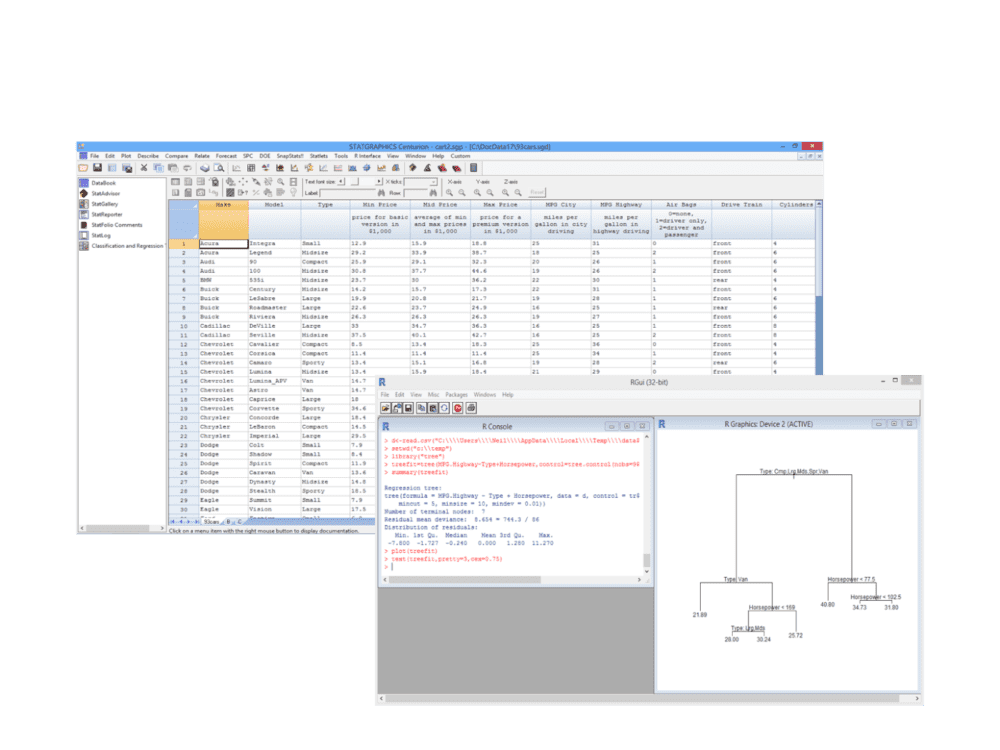Select StatReporter in the navigation pane
This screenshot has width=1000, height=750.
click(x=105, y=214)
